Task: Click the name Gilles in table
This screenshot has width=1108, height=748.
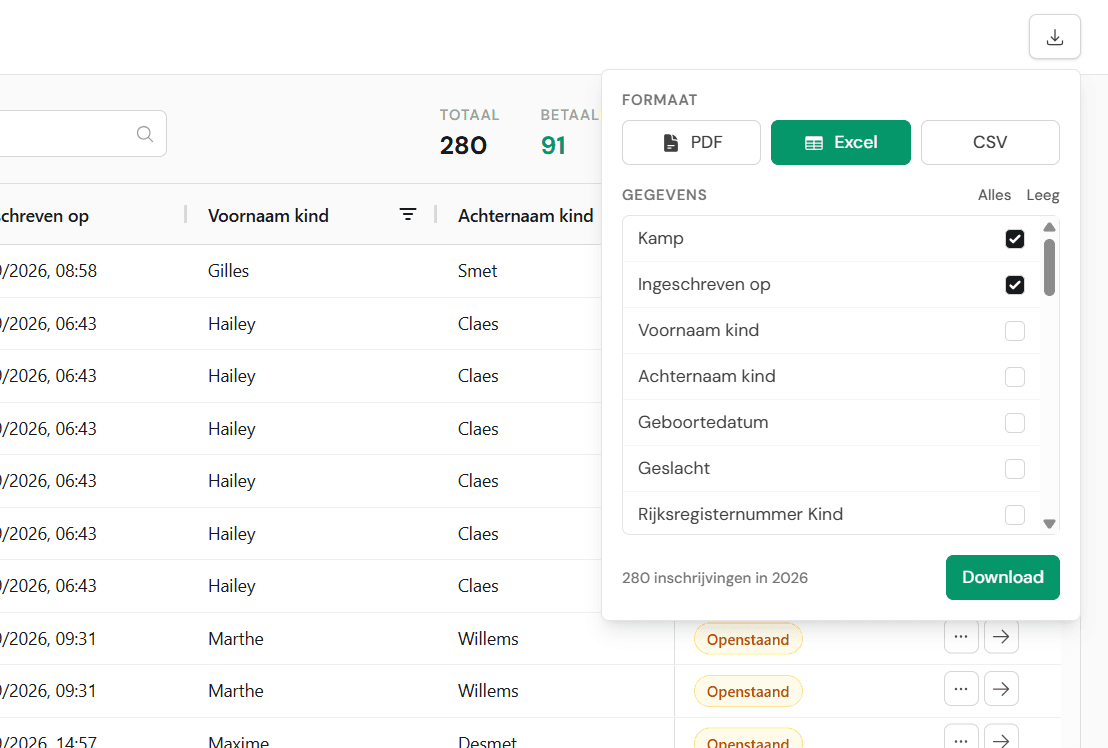Action: (x=228, y=271)
